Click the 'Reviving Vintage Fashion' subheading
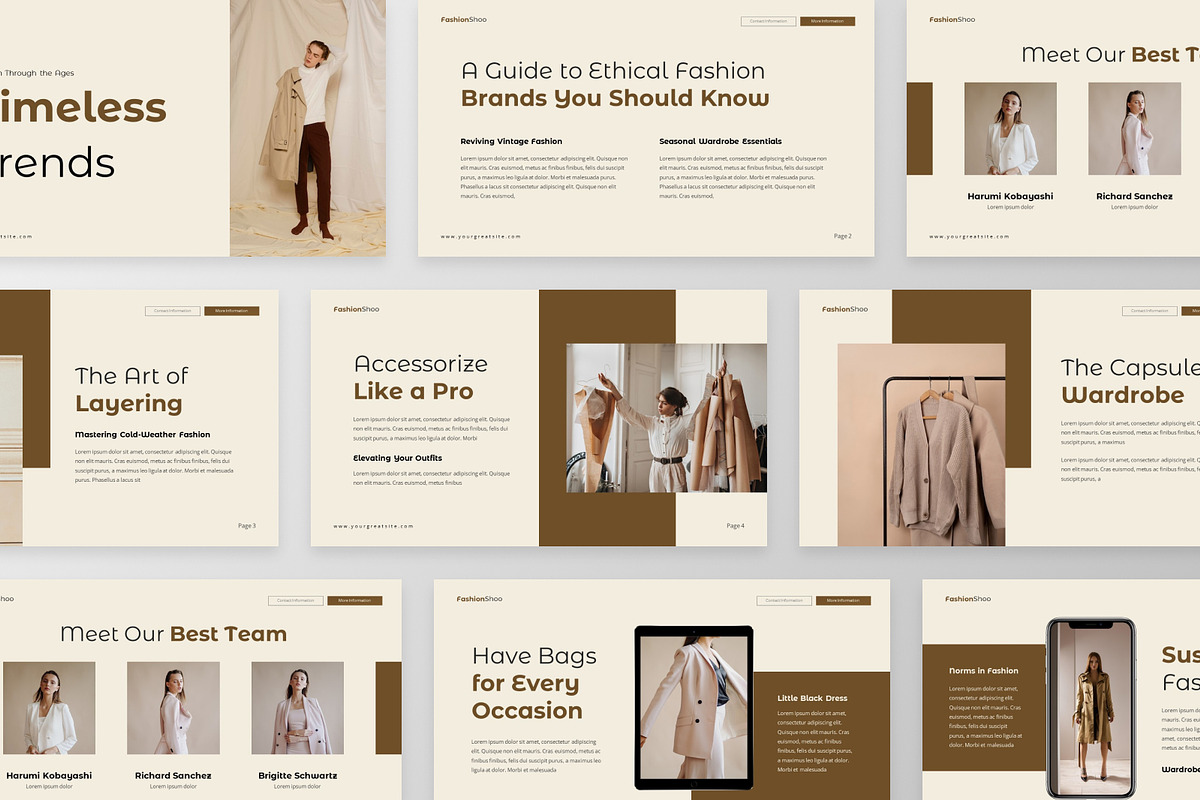Viewport: 1200px width, 800px height. pyautogui.click(x=511, y=141)
